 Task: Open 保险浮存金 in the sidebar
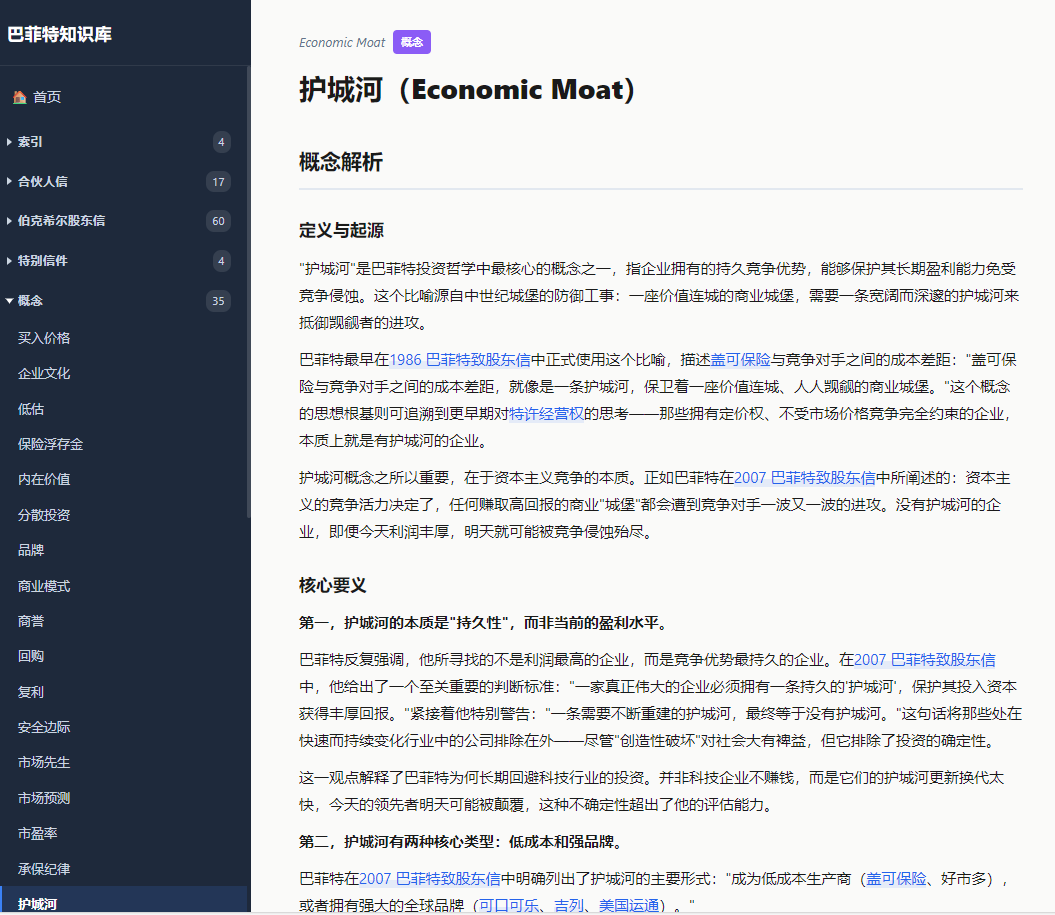click(50, 444)
